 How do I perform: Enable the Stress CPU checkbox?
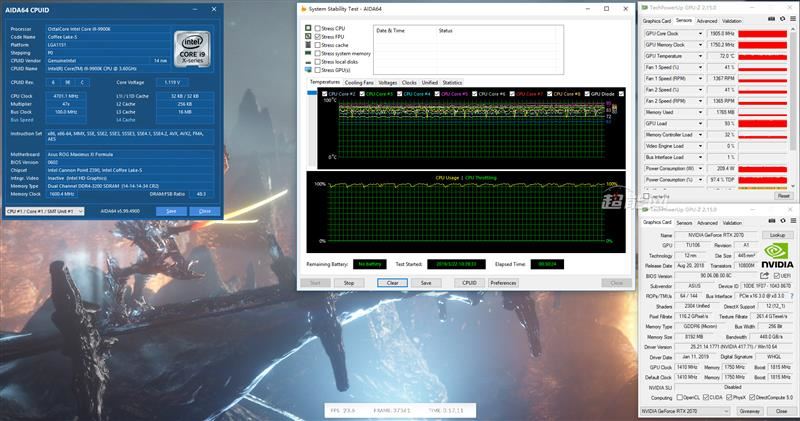(x=318, y=29)
